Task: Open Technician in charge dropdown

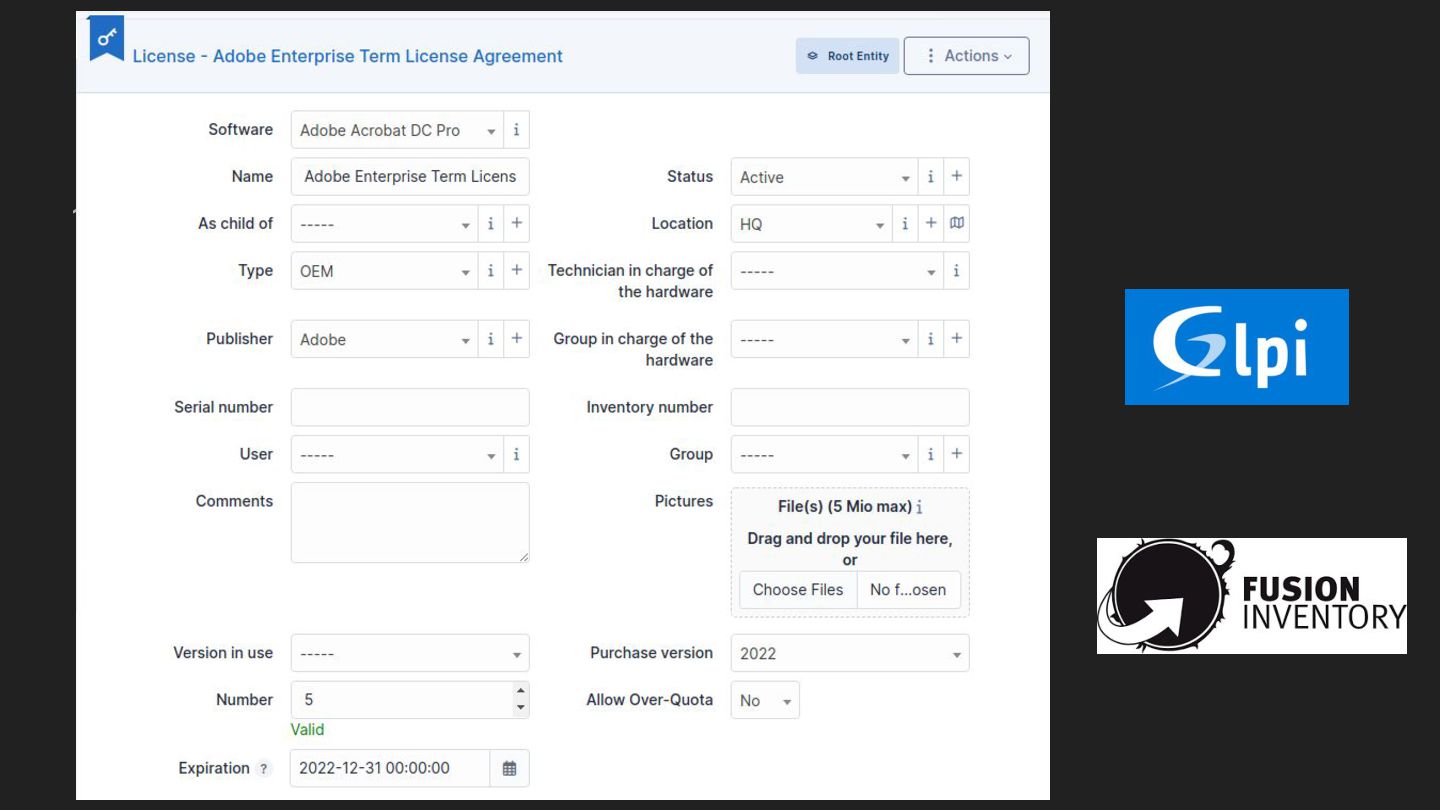Action: pos(837,271)
